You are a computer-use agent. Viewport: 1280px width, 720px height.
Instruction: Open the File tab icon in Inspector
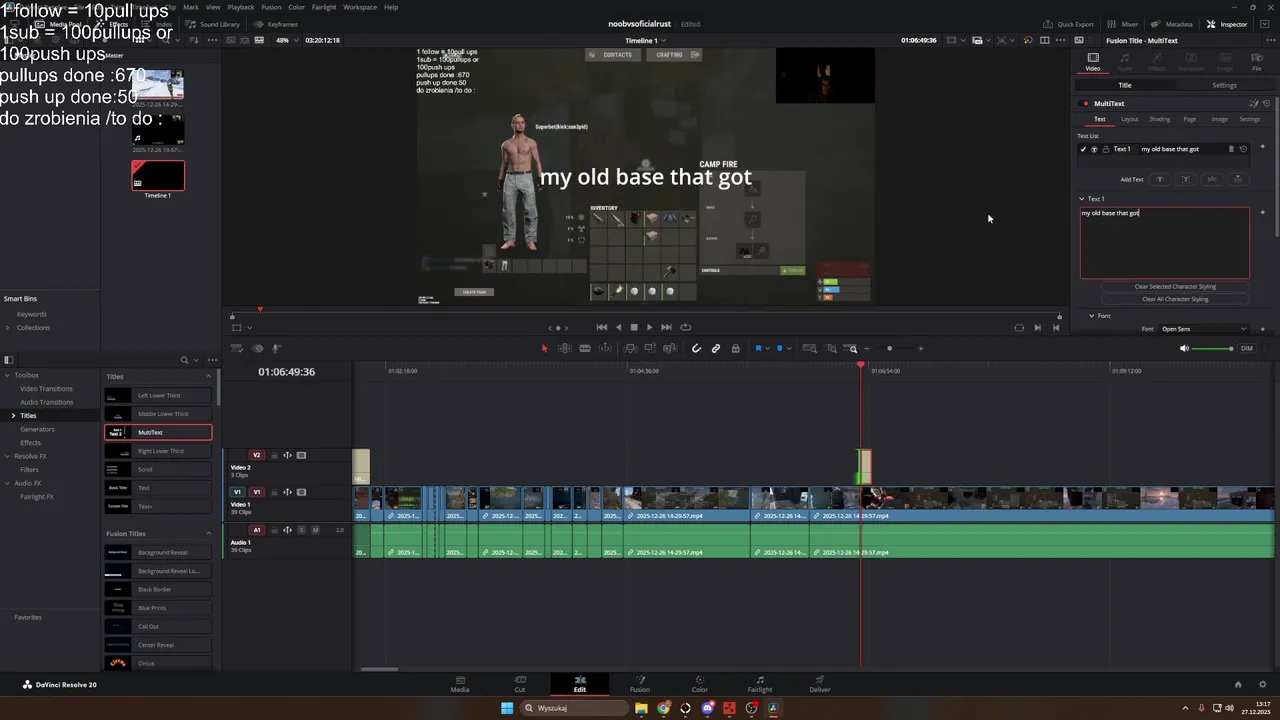pos(1257,61)
